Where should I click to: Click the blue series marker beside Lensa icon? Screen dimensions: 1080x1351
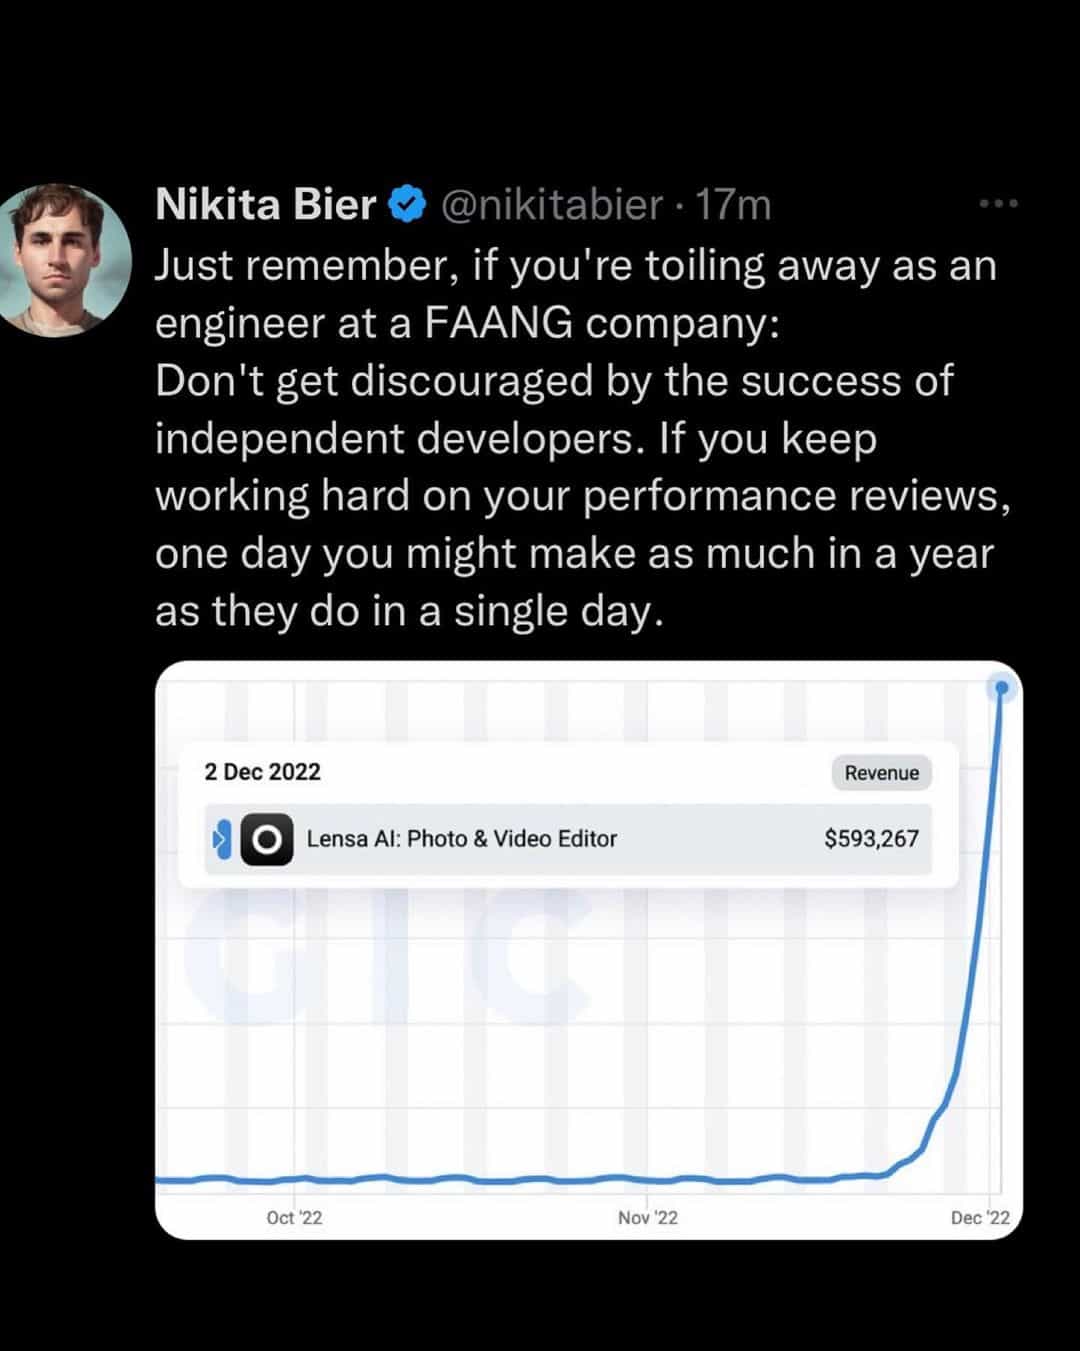(x=222, y=839)
